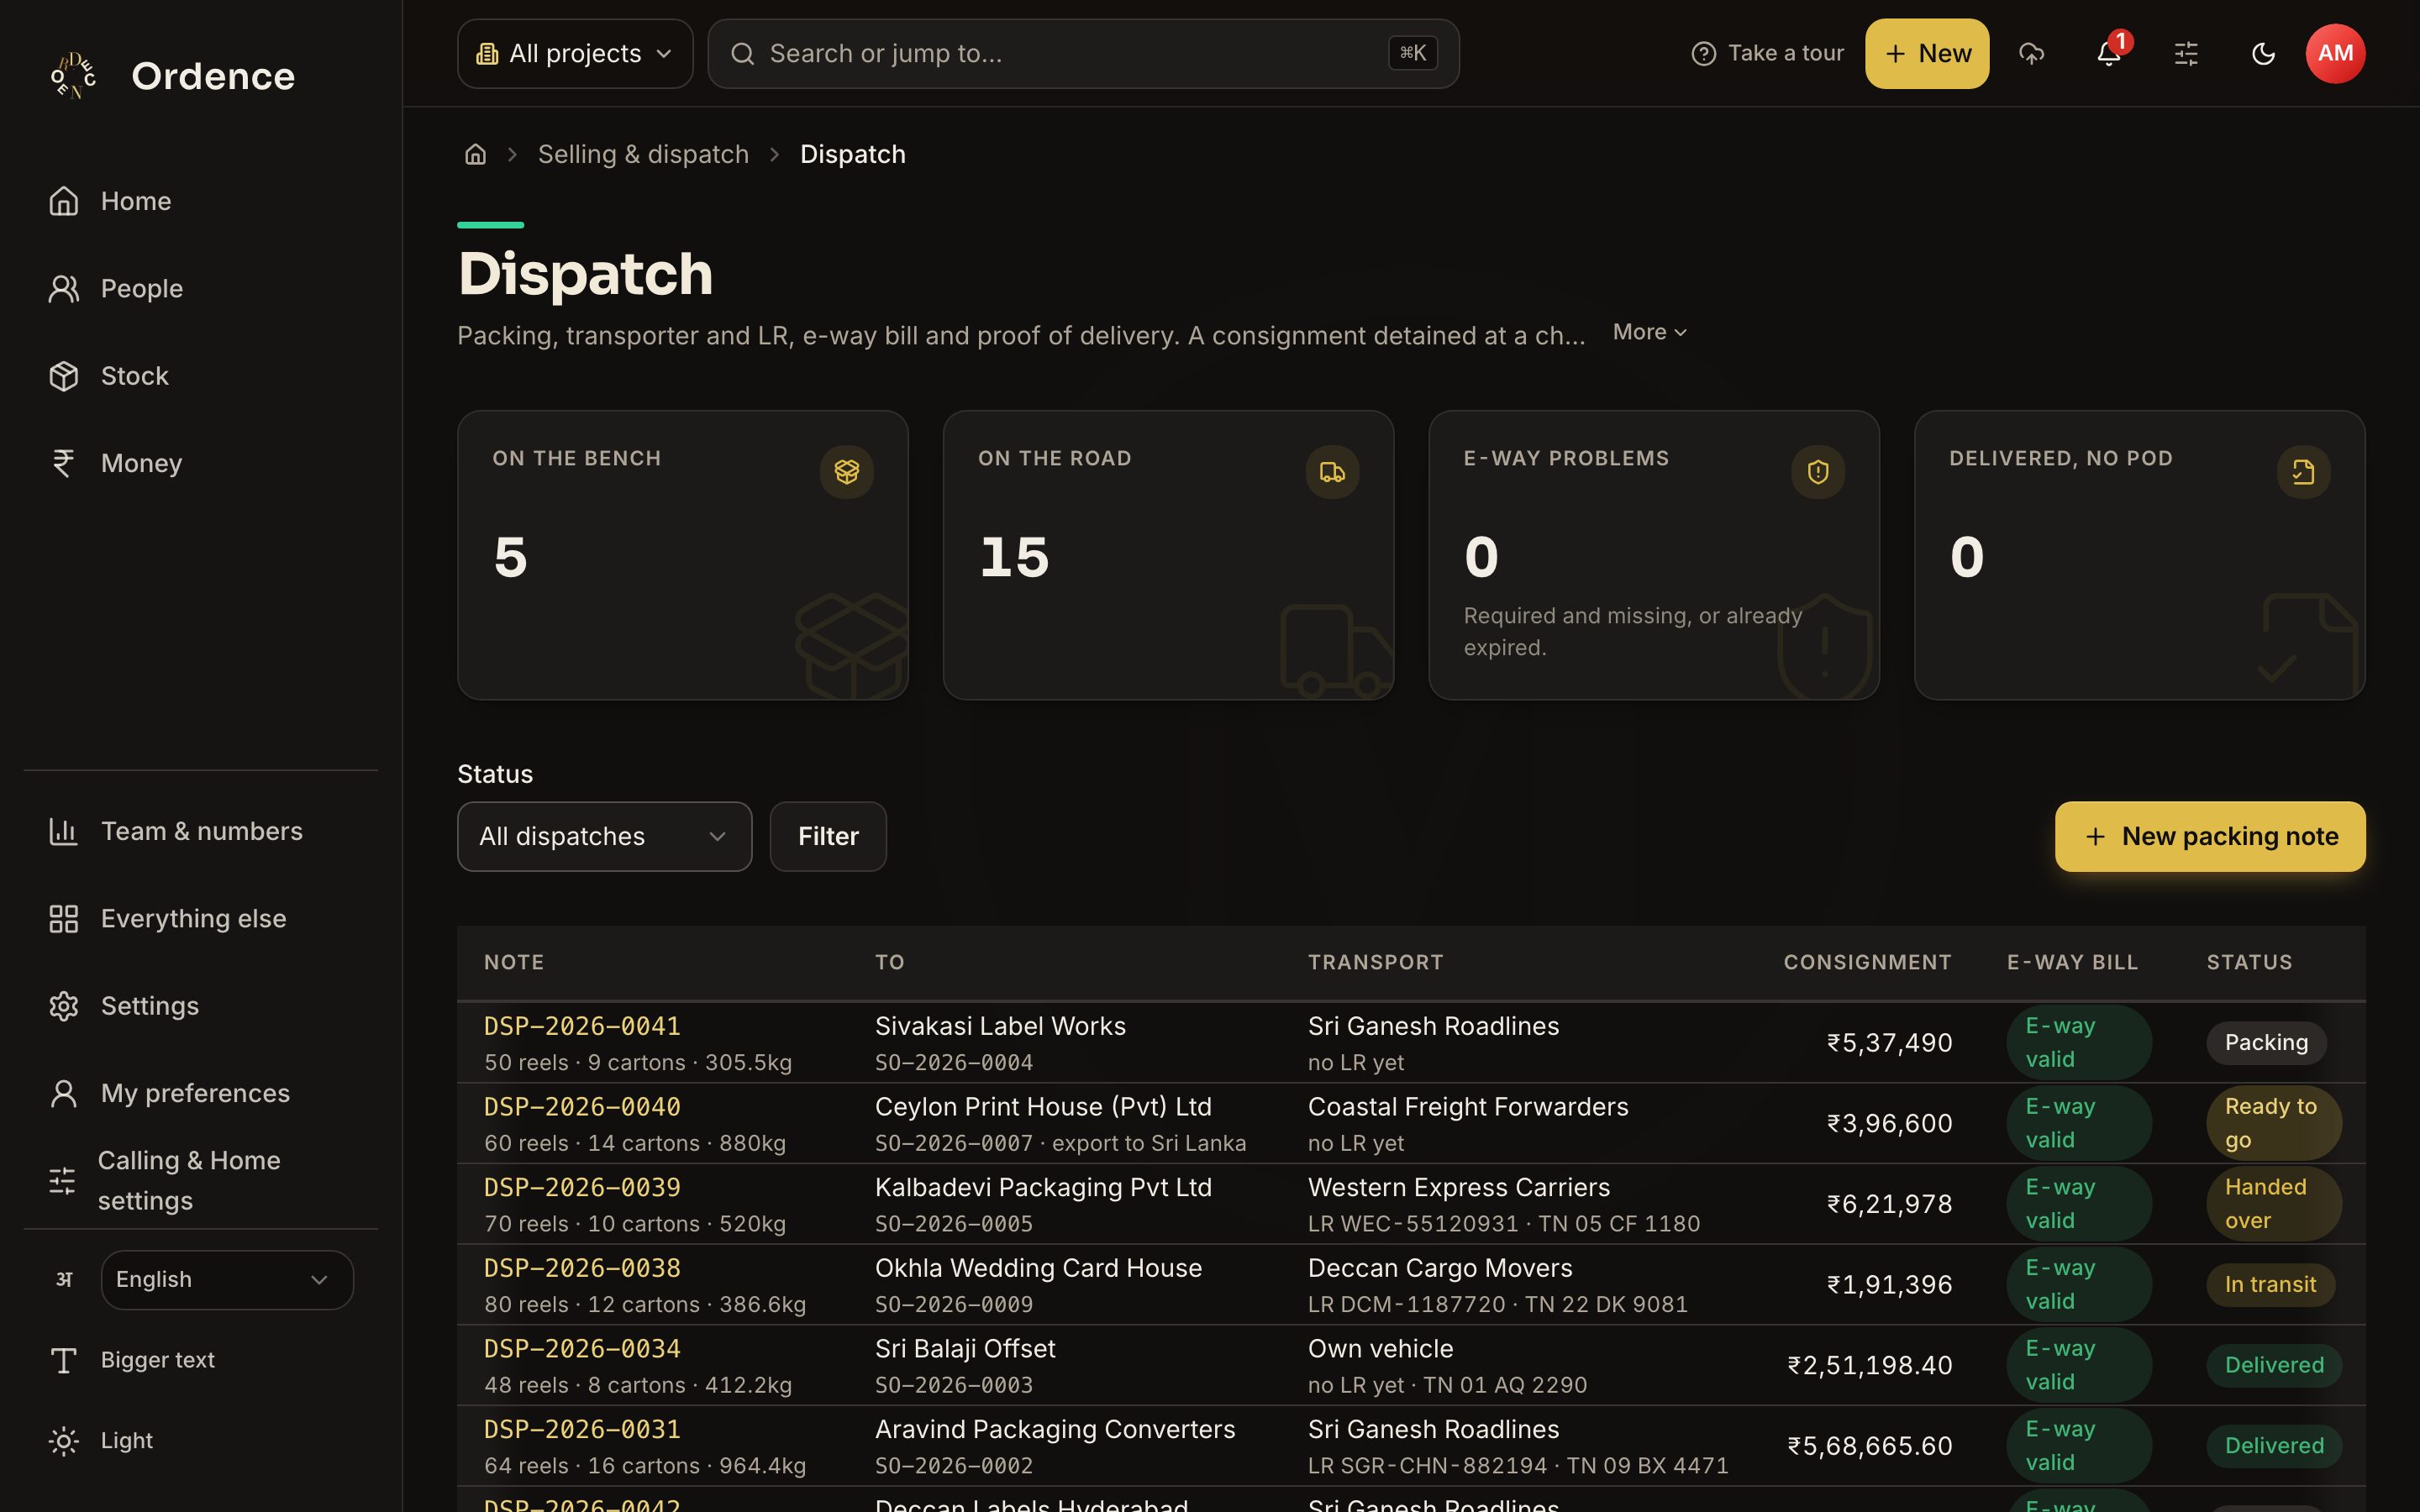The width and height of the screenshot is (2420, 1512).
Task: Click the Delivered, no POD document icon
Action: tap(2303, 471)
